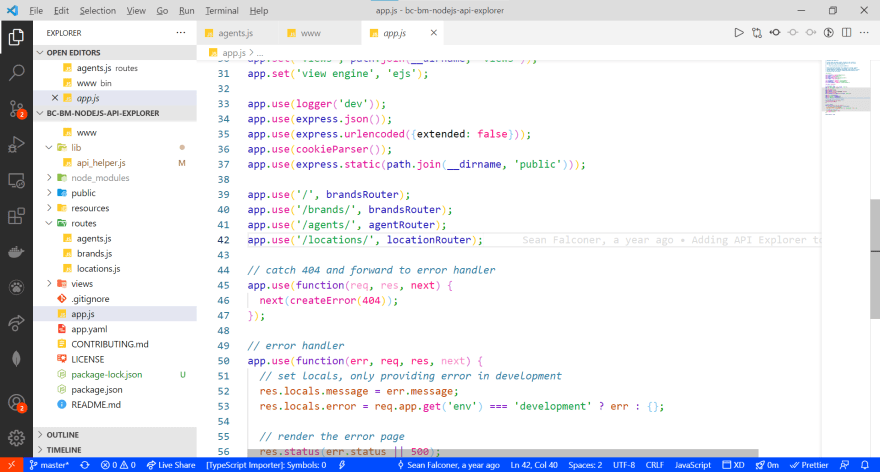The height and width of the screenshot is (472, 880).
Task: Click the Split Editor icon
Action: (x=846, y=33)
